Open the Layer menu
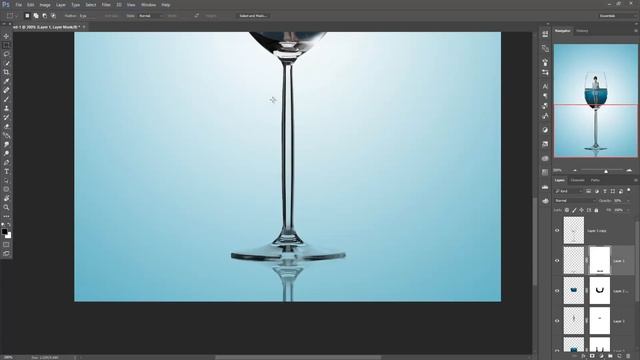 (x=61, y=5)
